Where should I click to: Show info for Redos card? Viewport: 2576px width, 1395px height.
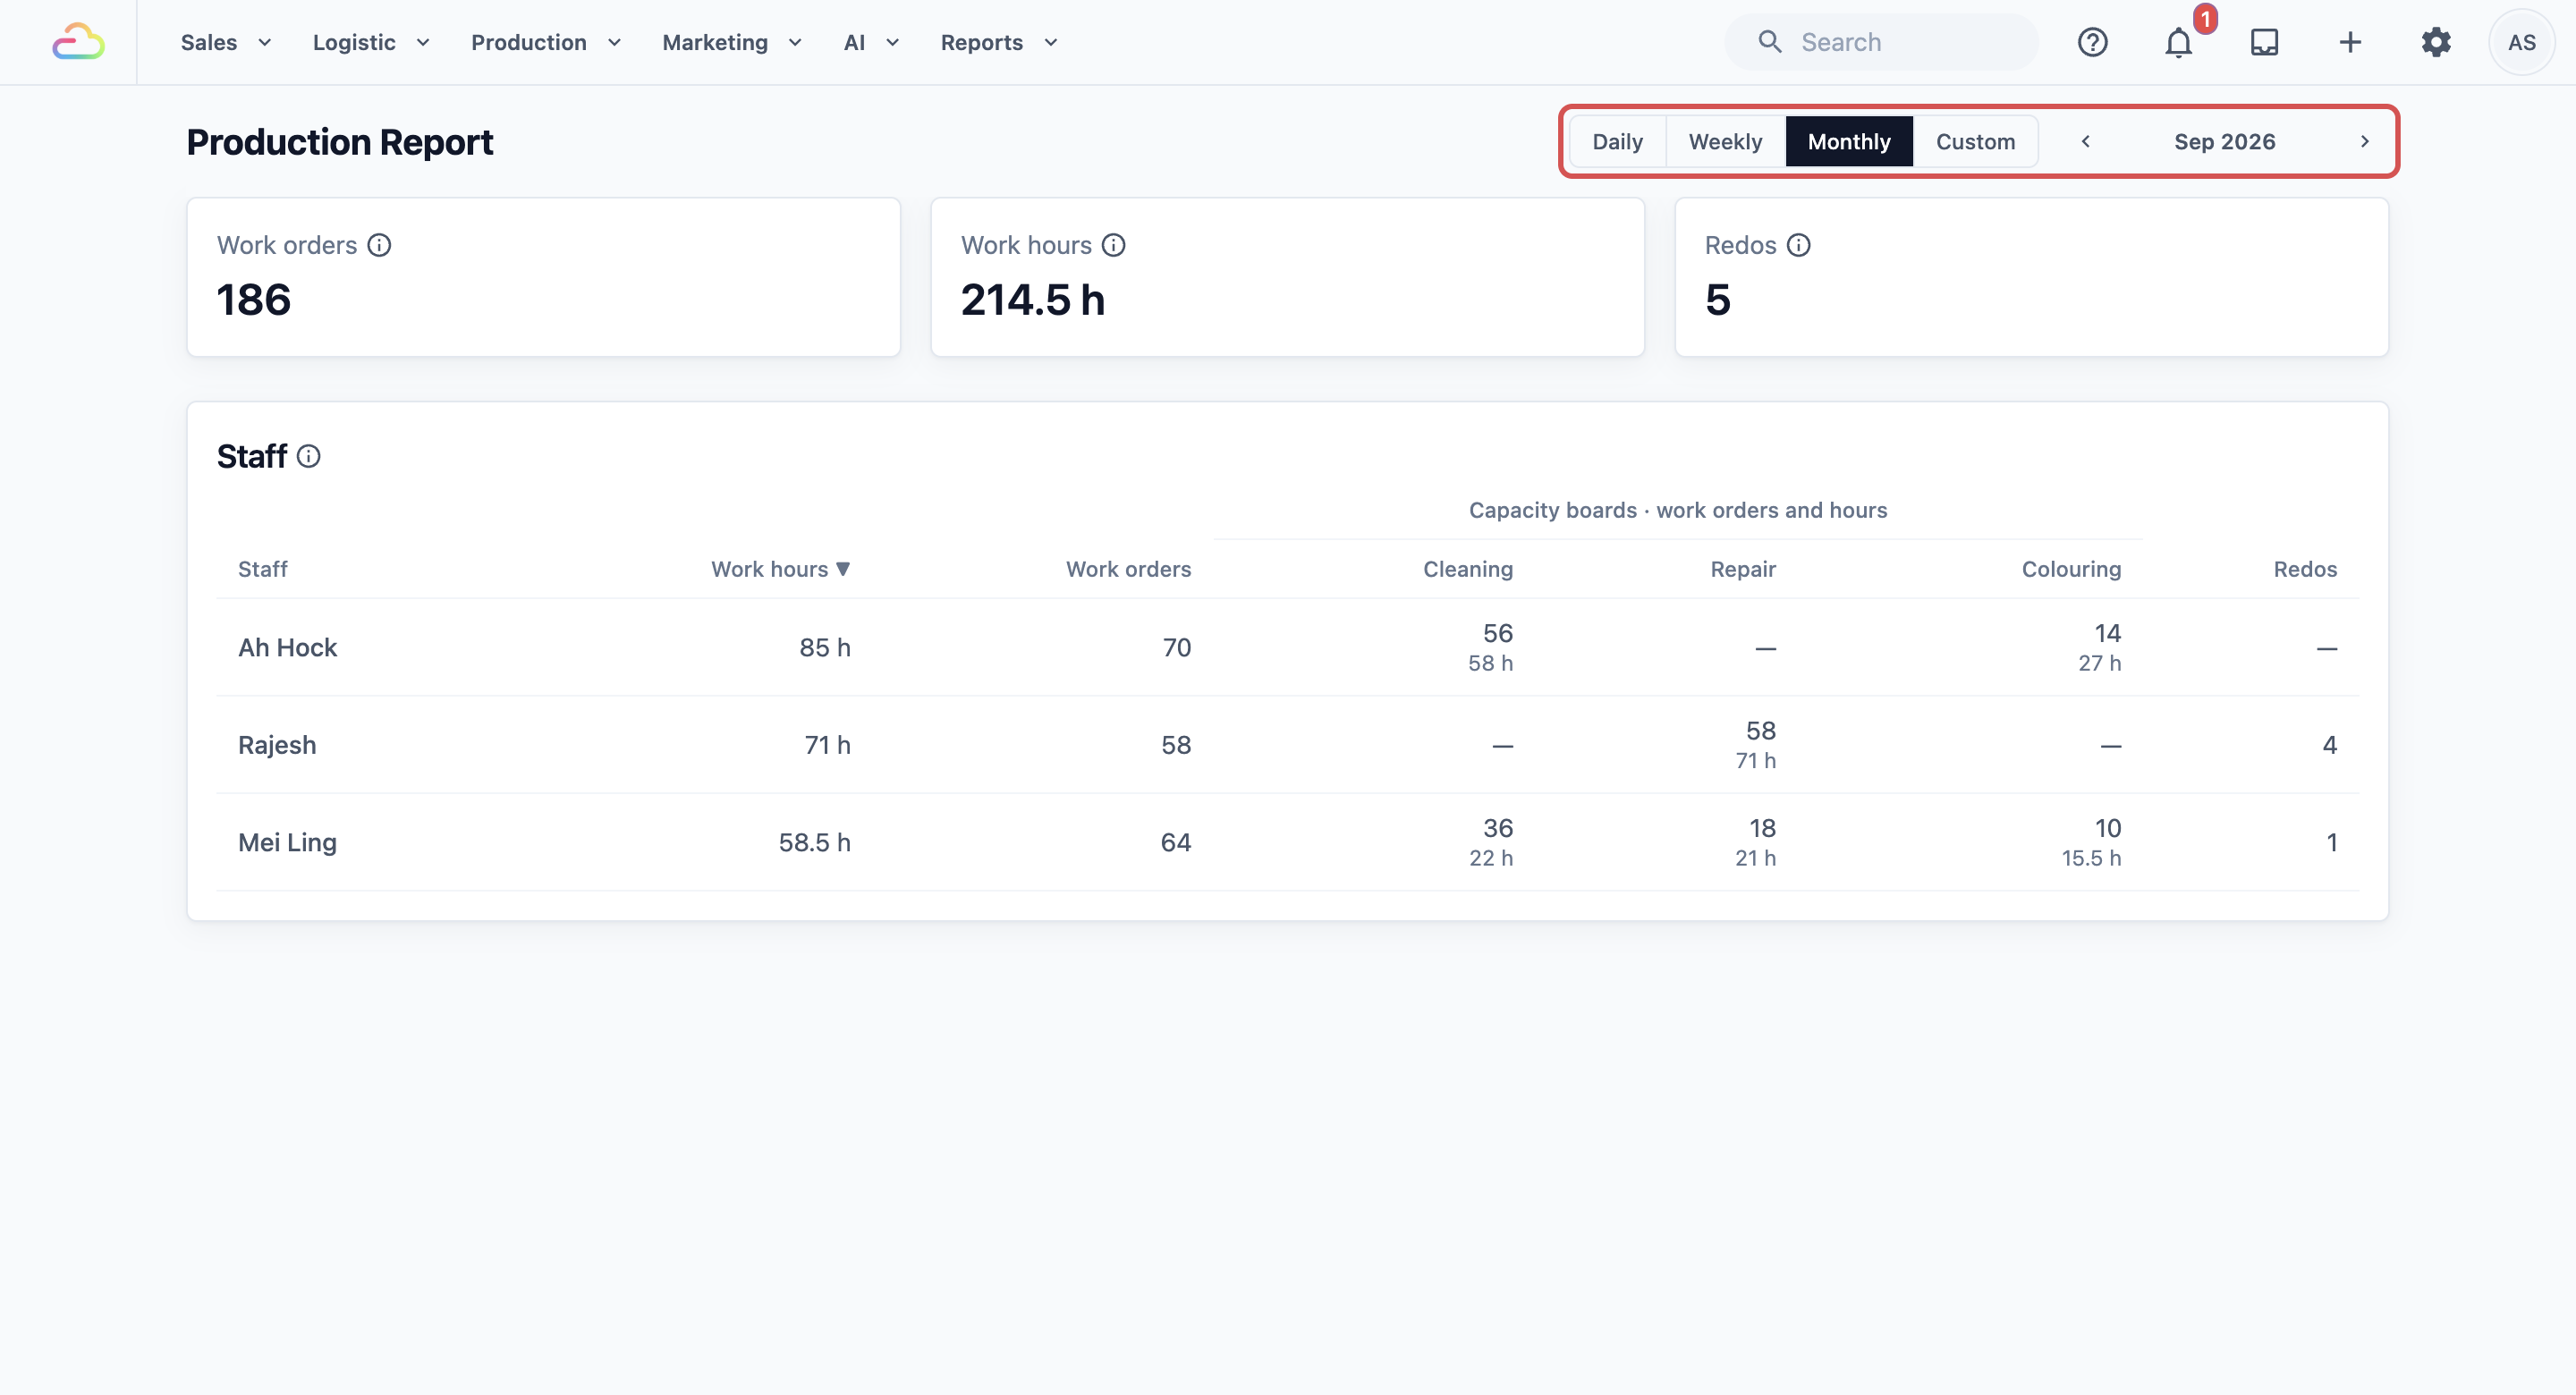click(1798, 245)
